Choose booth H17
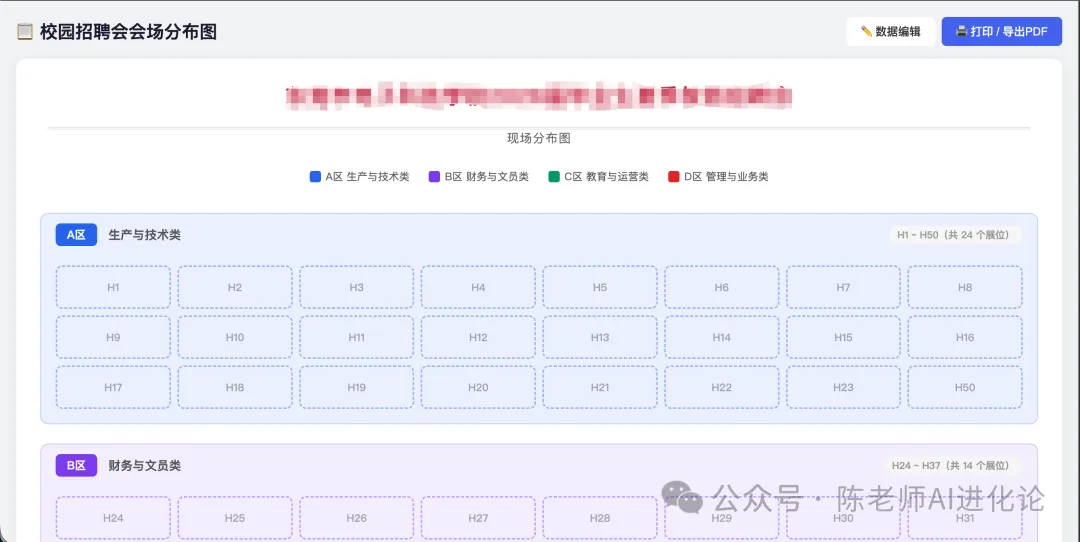This screenshot has width=1080, height=542. click(x=113, y=388)
